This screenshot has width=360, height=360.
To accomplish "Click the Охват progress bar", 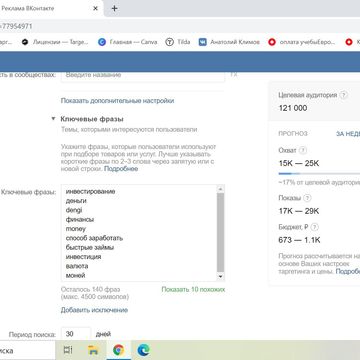I will pyautogui.click(x=319, y=174).
